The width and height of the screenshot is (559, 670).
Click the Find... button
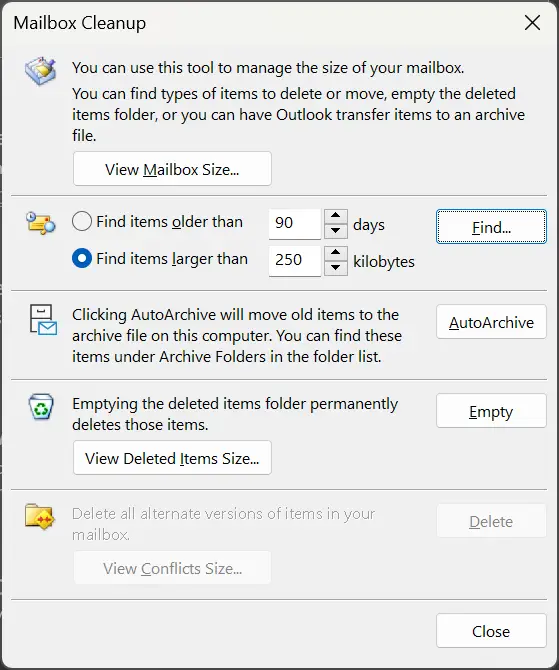[491, 226]
